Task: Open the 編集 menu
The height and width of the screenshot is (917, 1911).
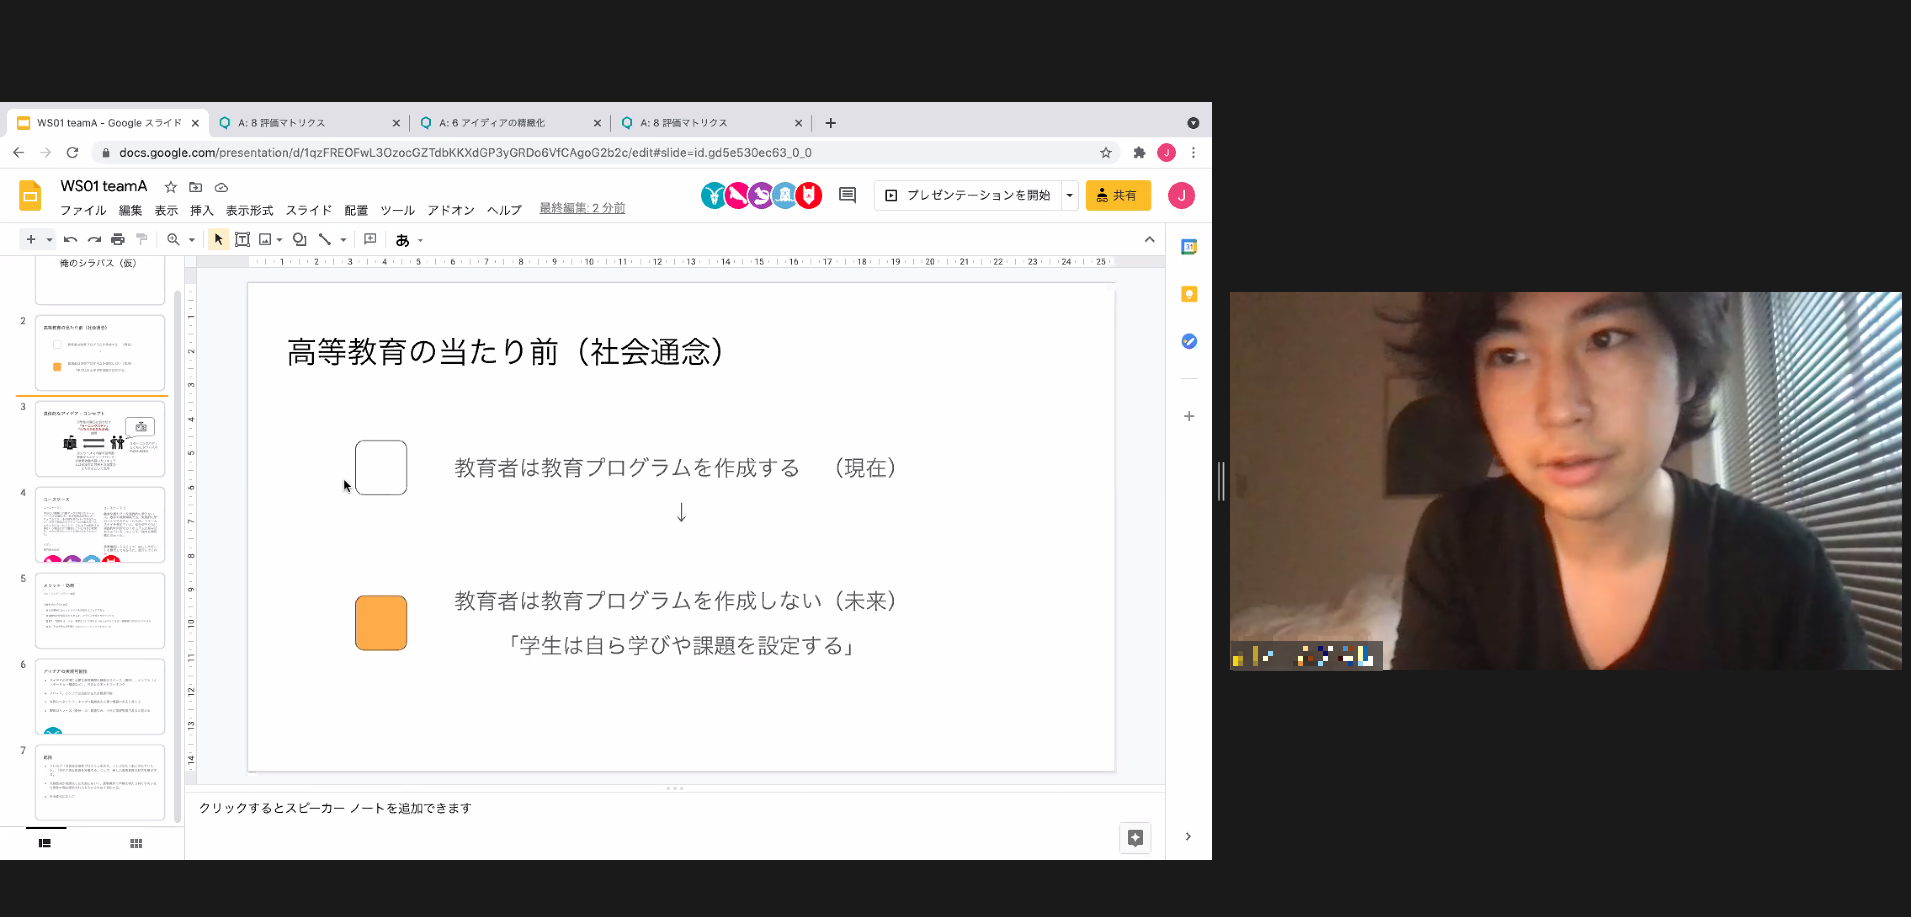Action: pyautogui.click(x=131, y=210)
